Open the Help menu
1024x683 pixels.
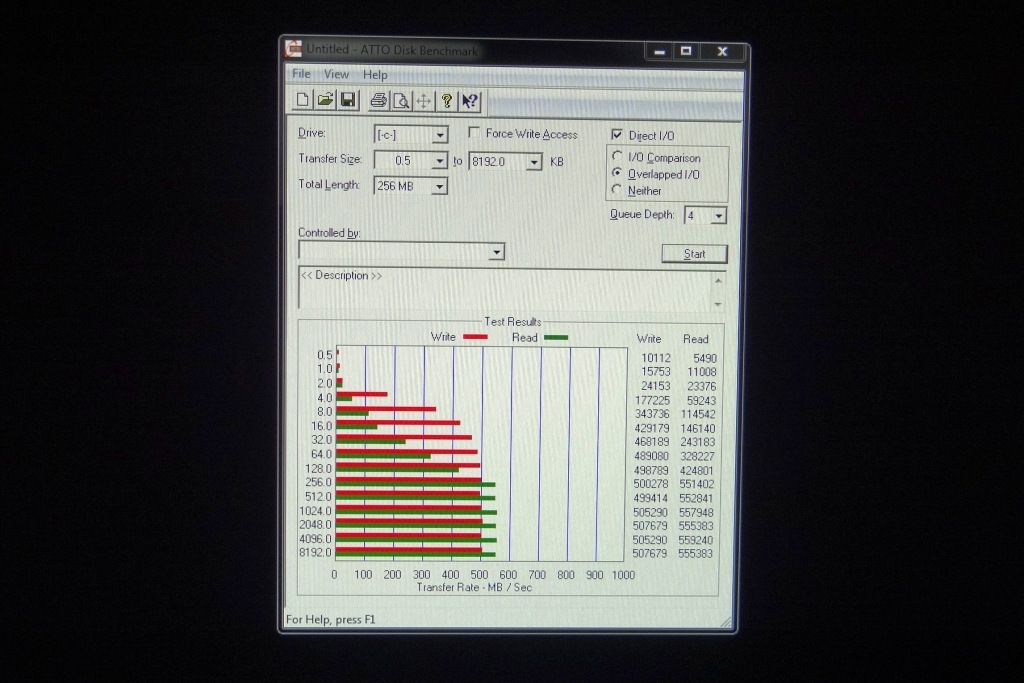(x=375, y=75)
